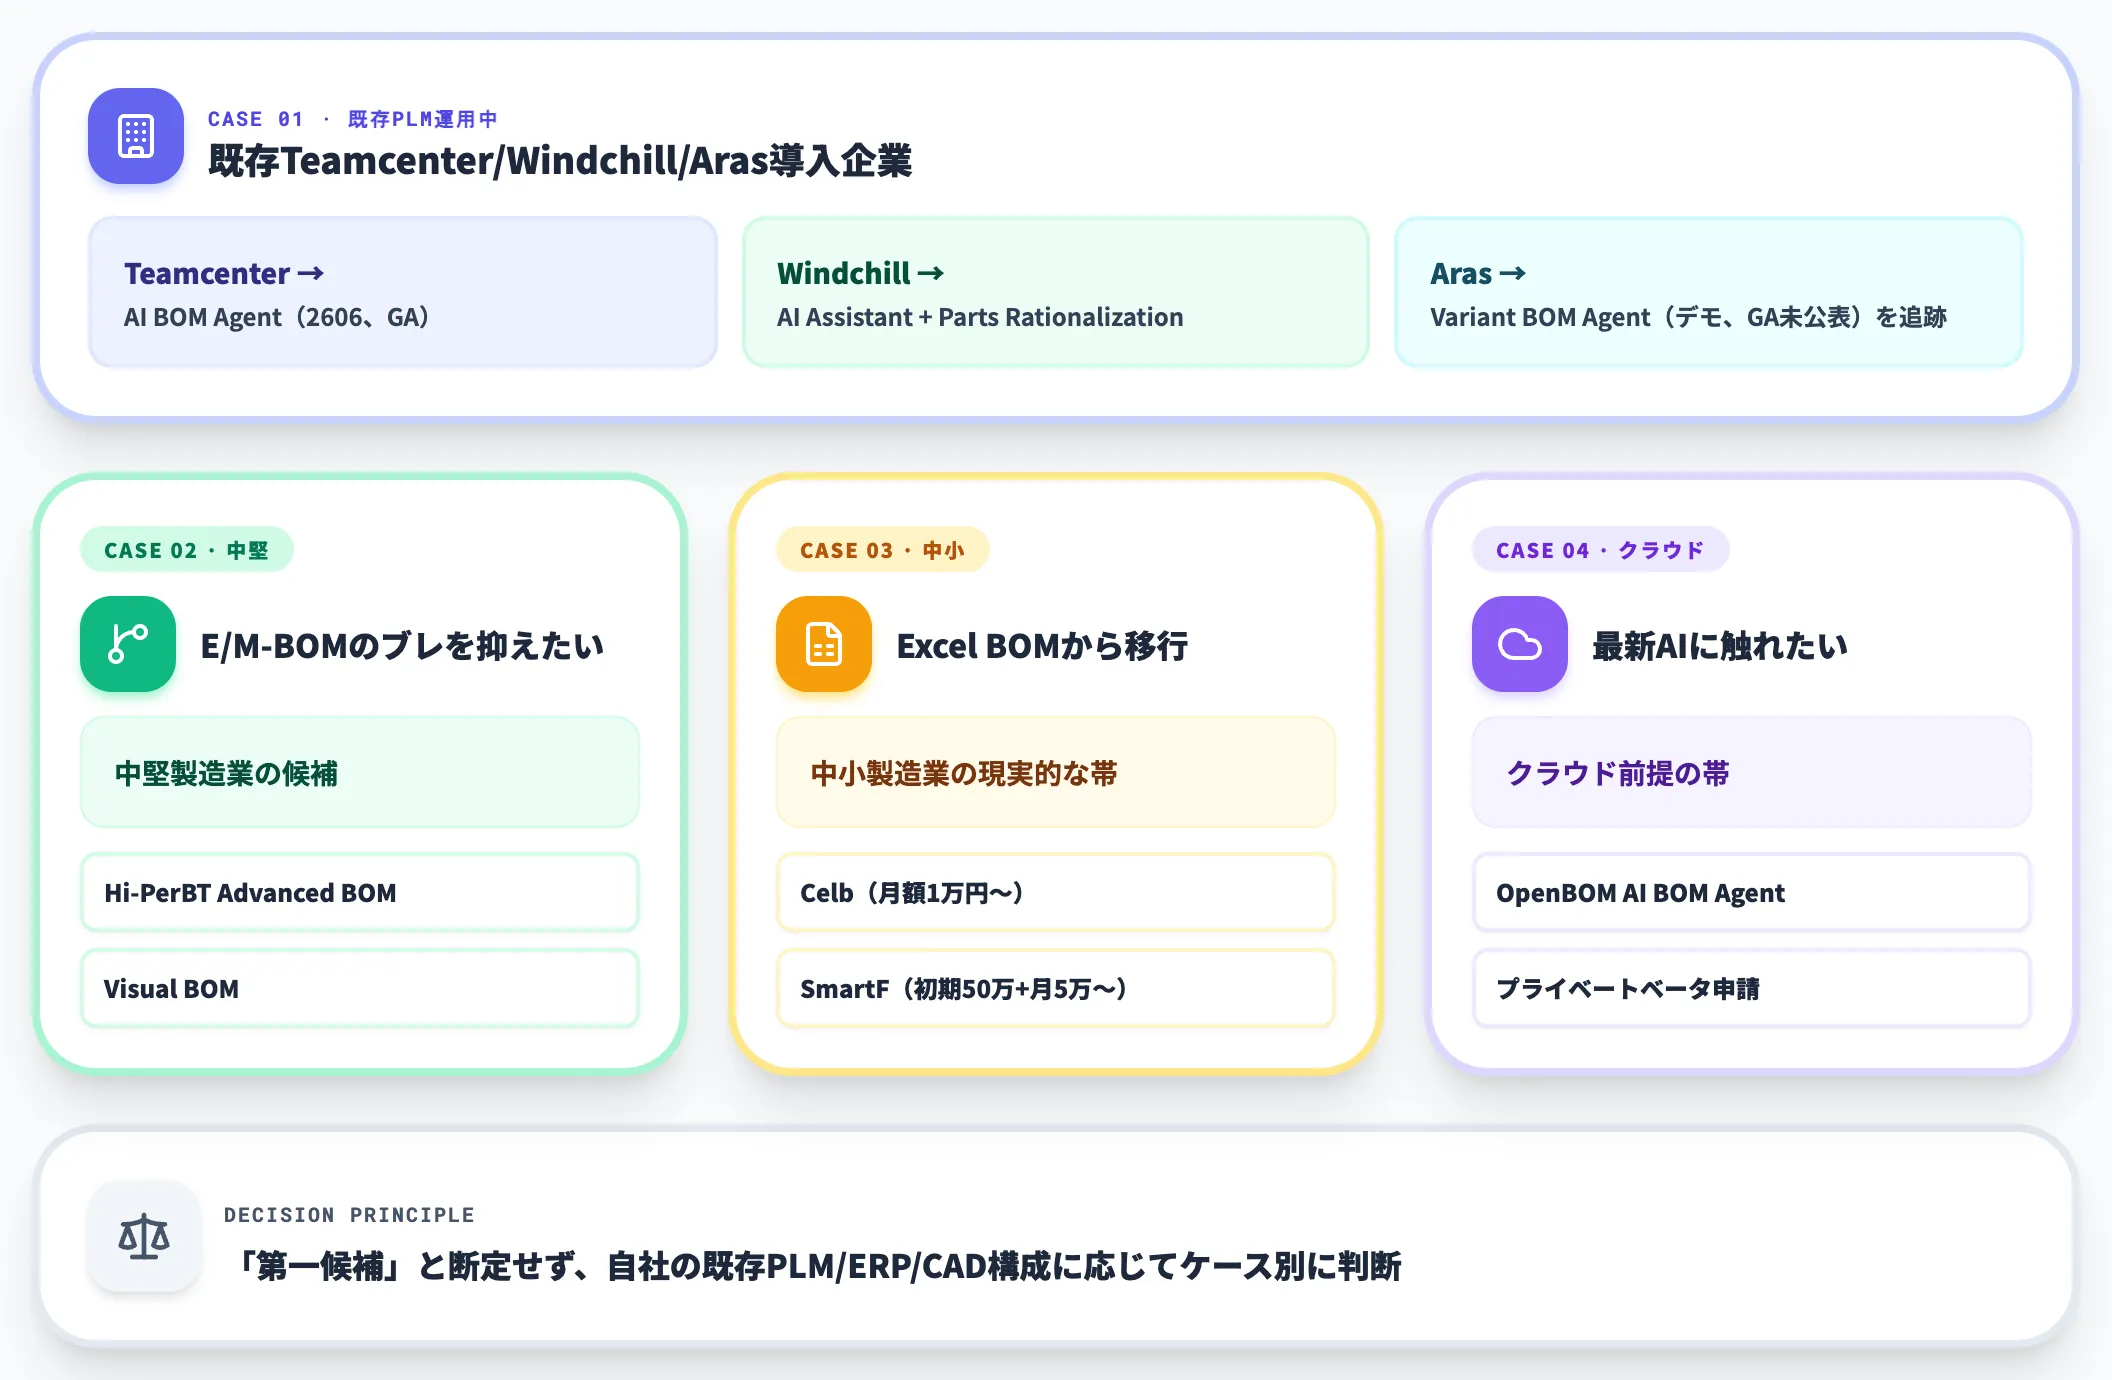The image size is (2112, 1380).
Task: Click the SmartF（初期50万+月5万〜）item
Action: [x=1056, y=988]
